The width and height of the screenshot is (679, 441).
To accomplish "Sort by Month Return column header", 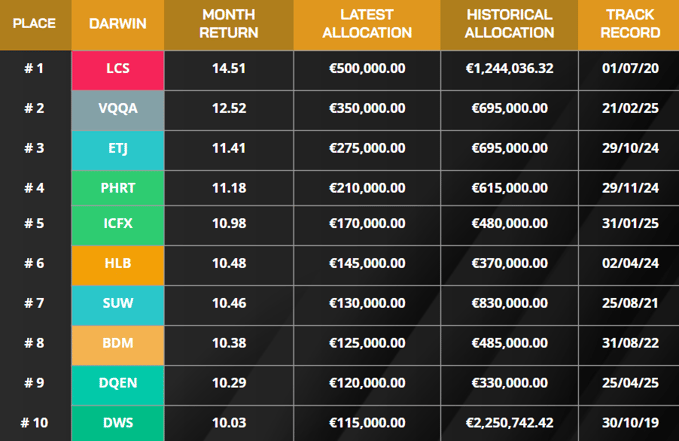I will point(229,24).
